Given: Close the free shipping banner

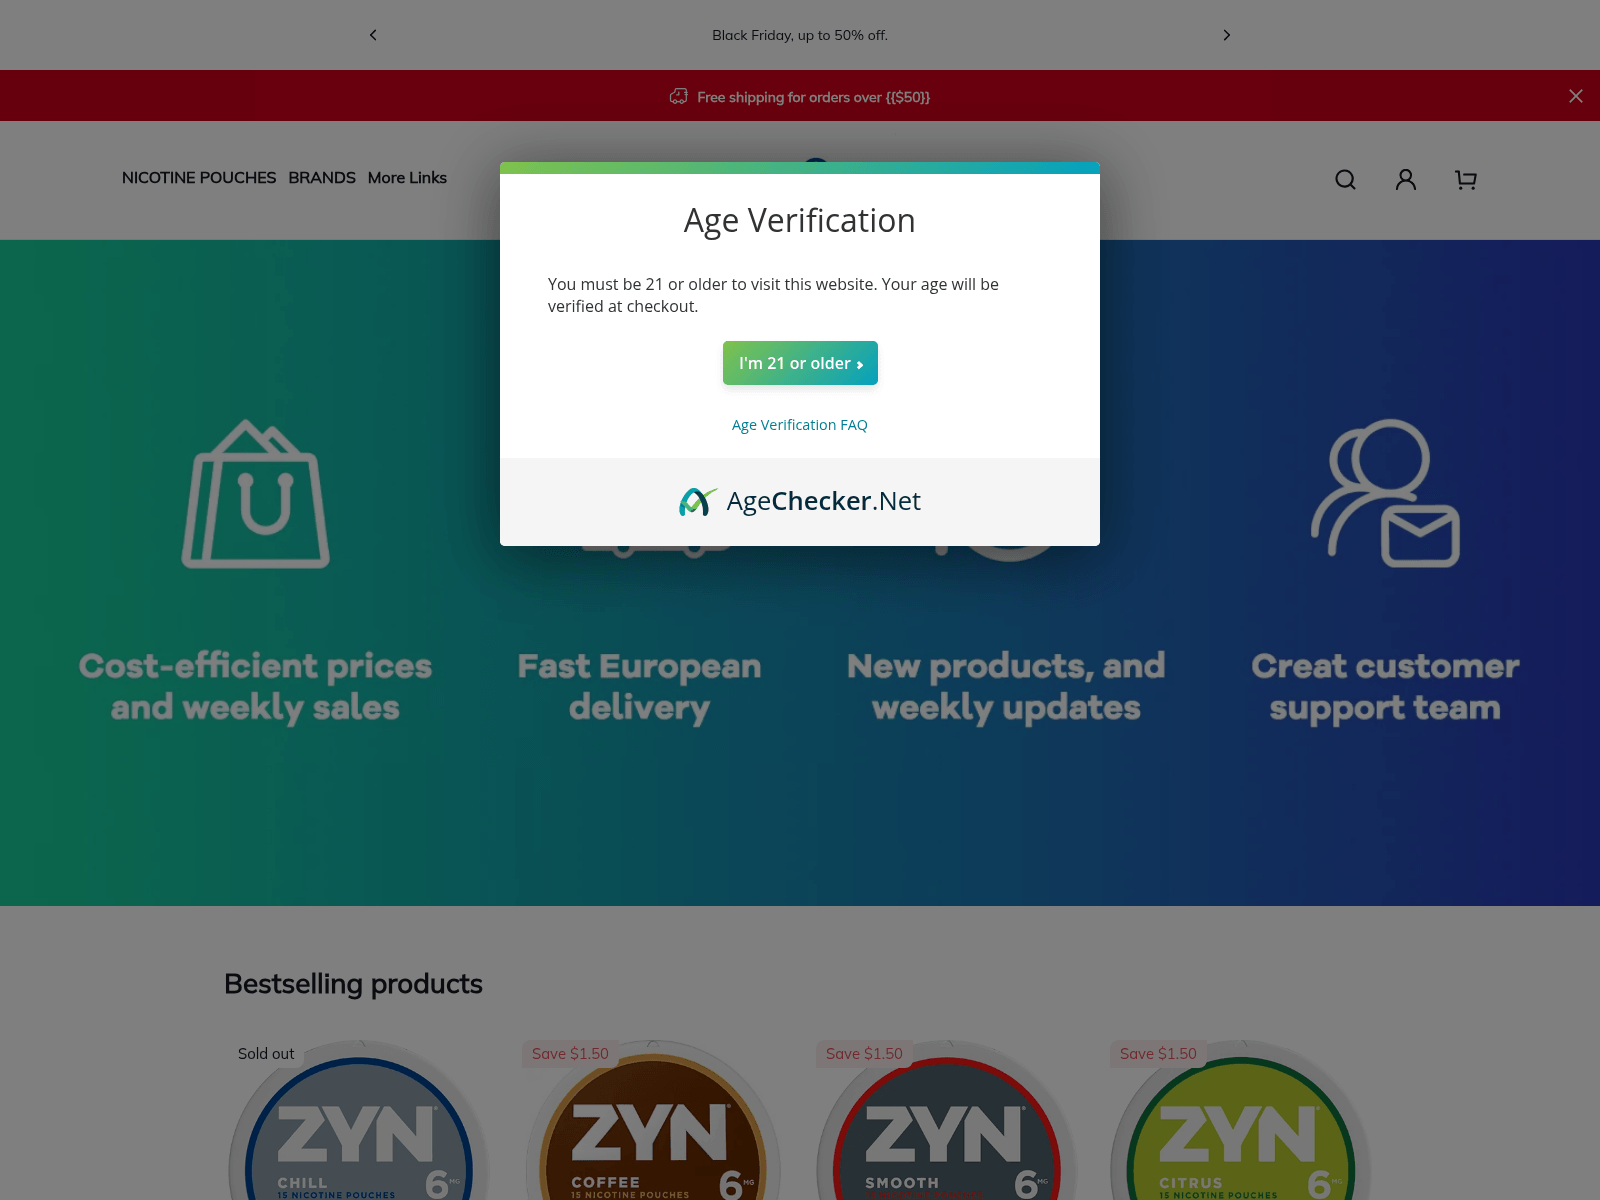Looking at the screenshot, I should 1576,96.
